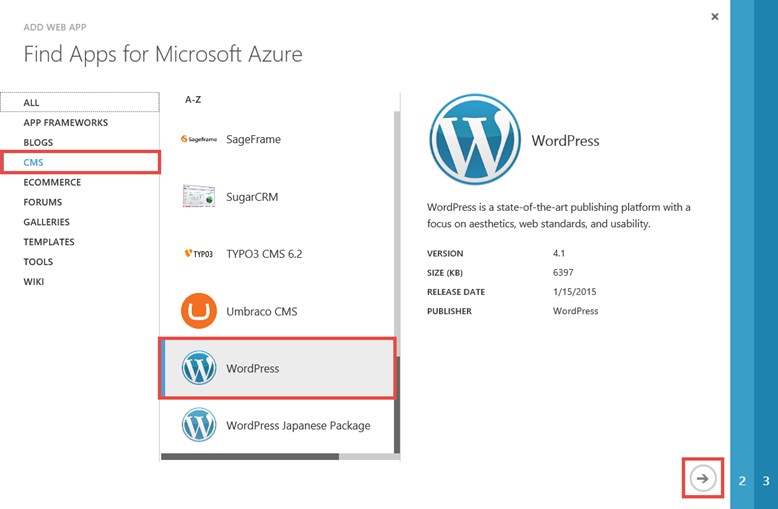
Task: Select the GALLERIES category
Action: point(80,222)
